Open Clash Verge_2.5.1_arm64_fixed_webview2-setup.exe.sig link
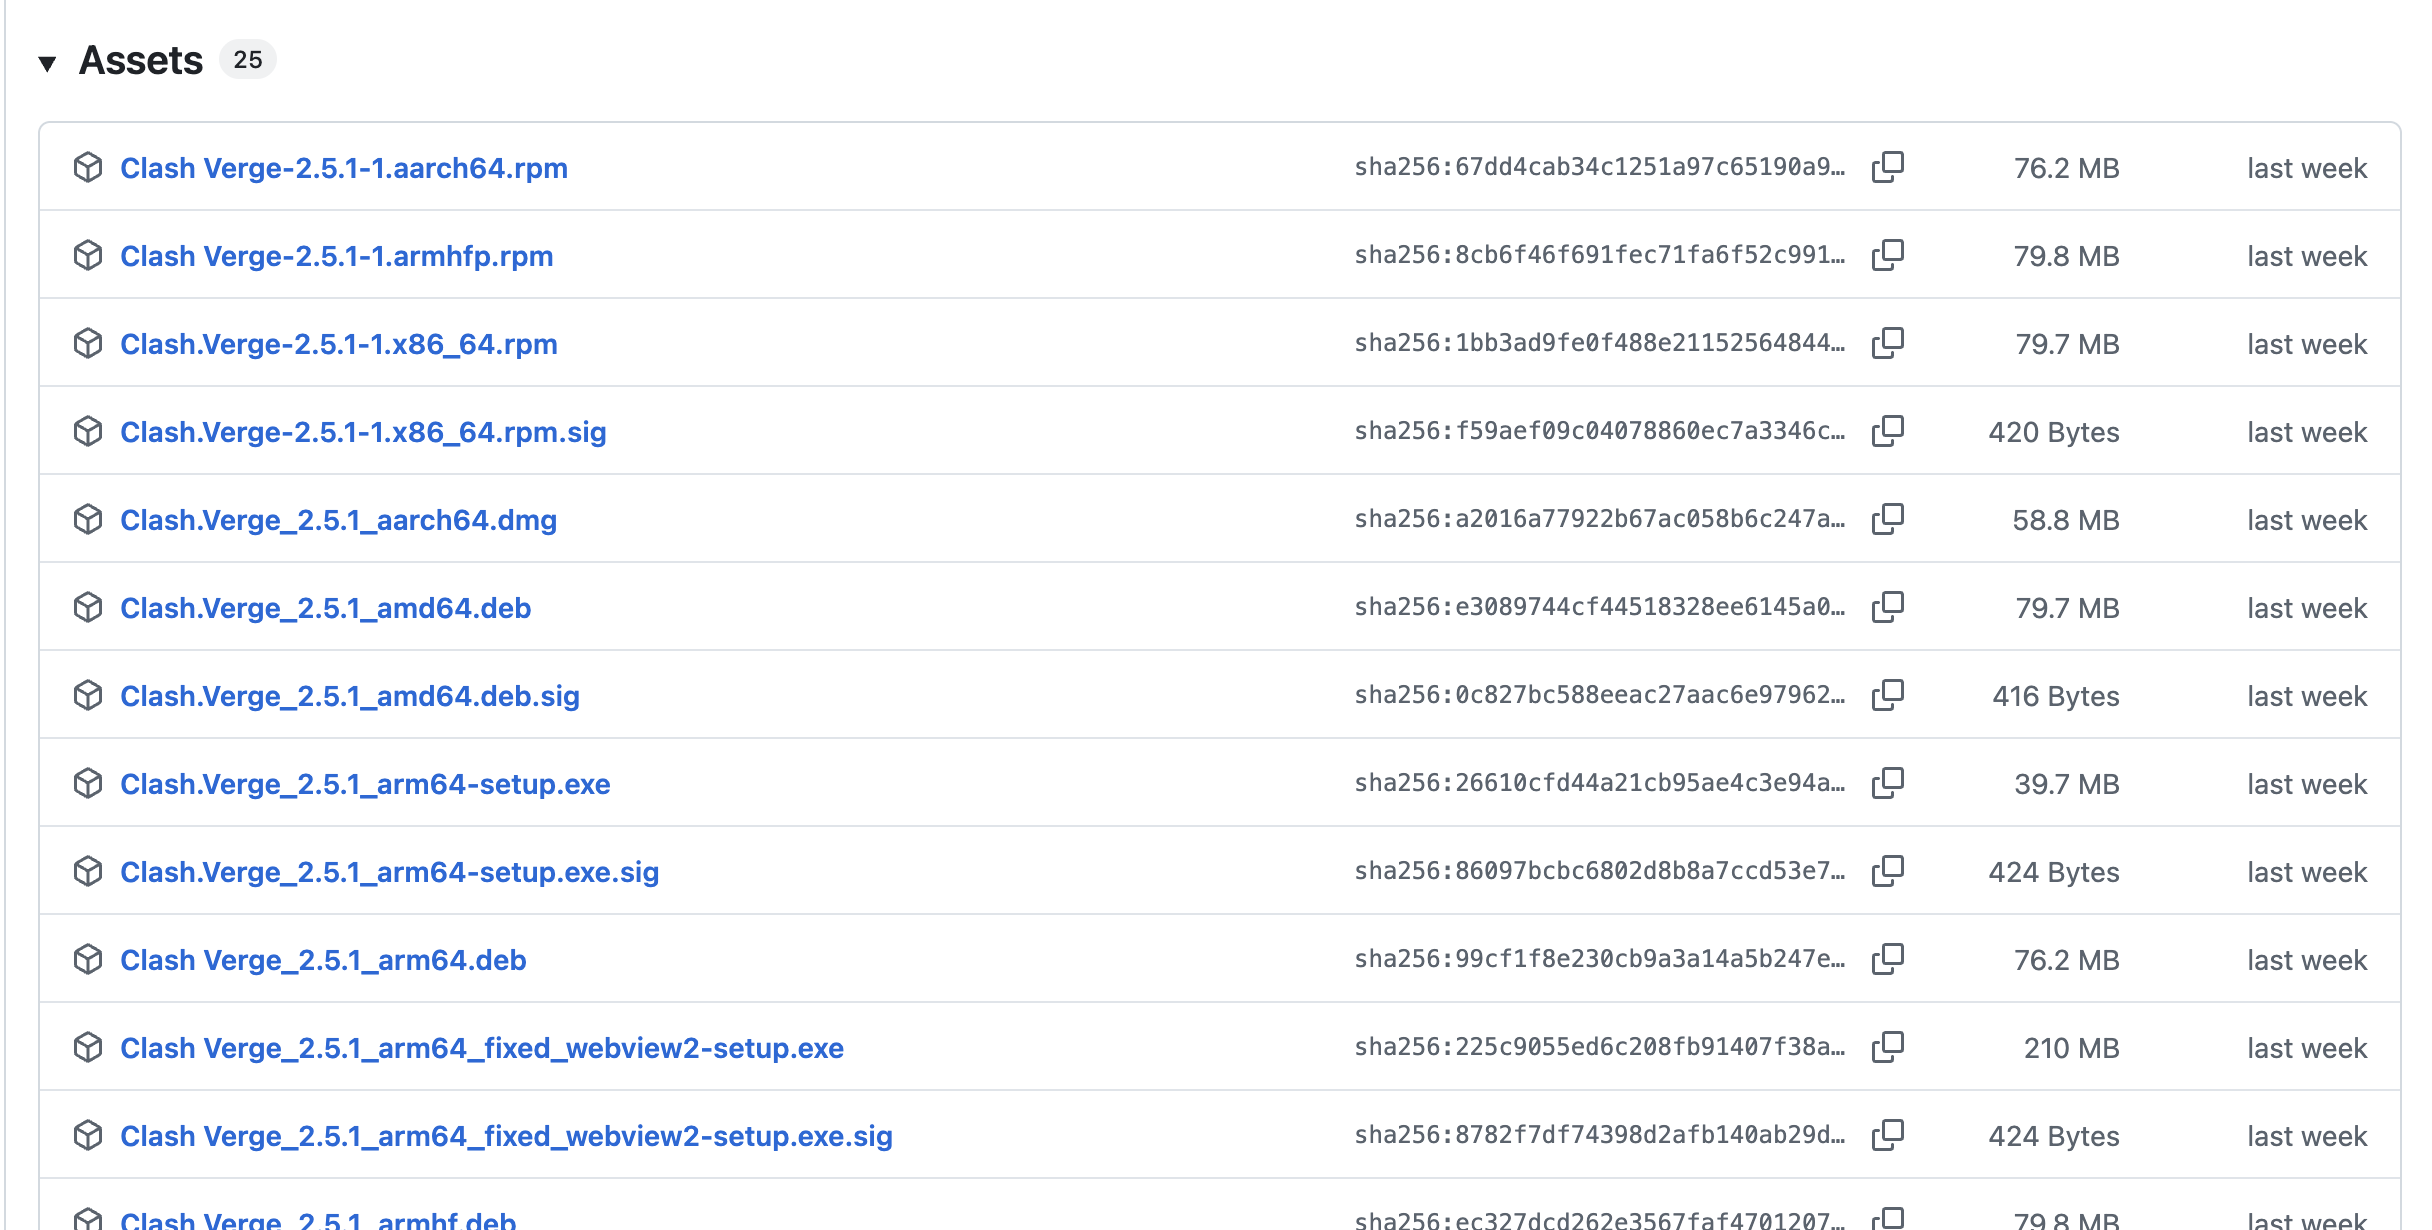Viewport: 2432px width, 1230px height. (507, 1136)
